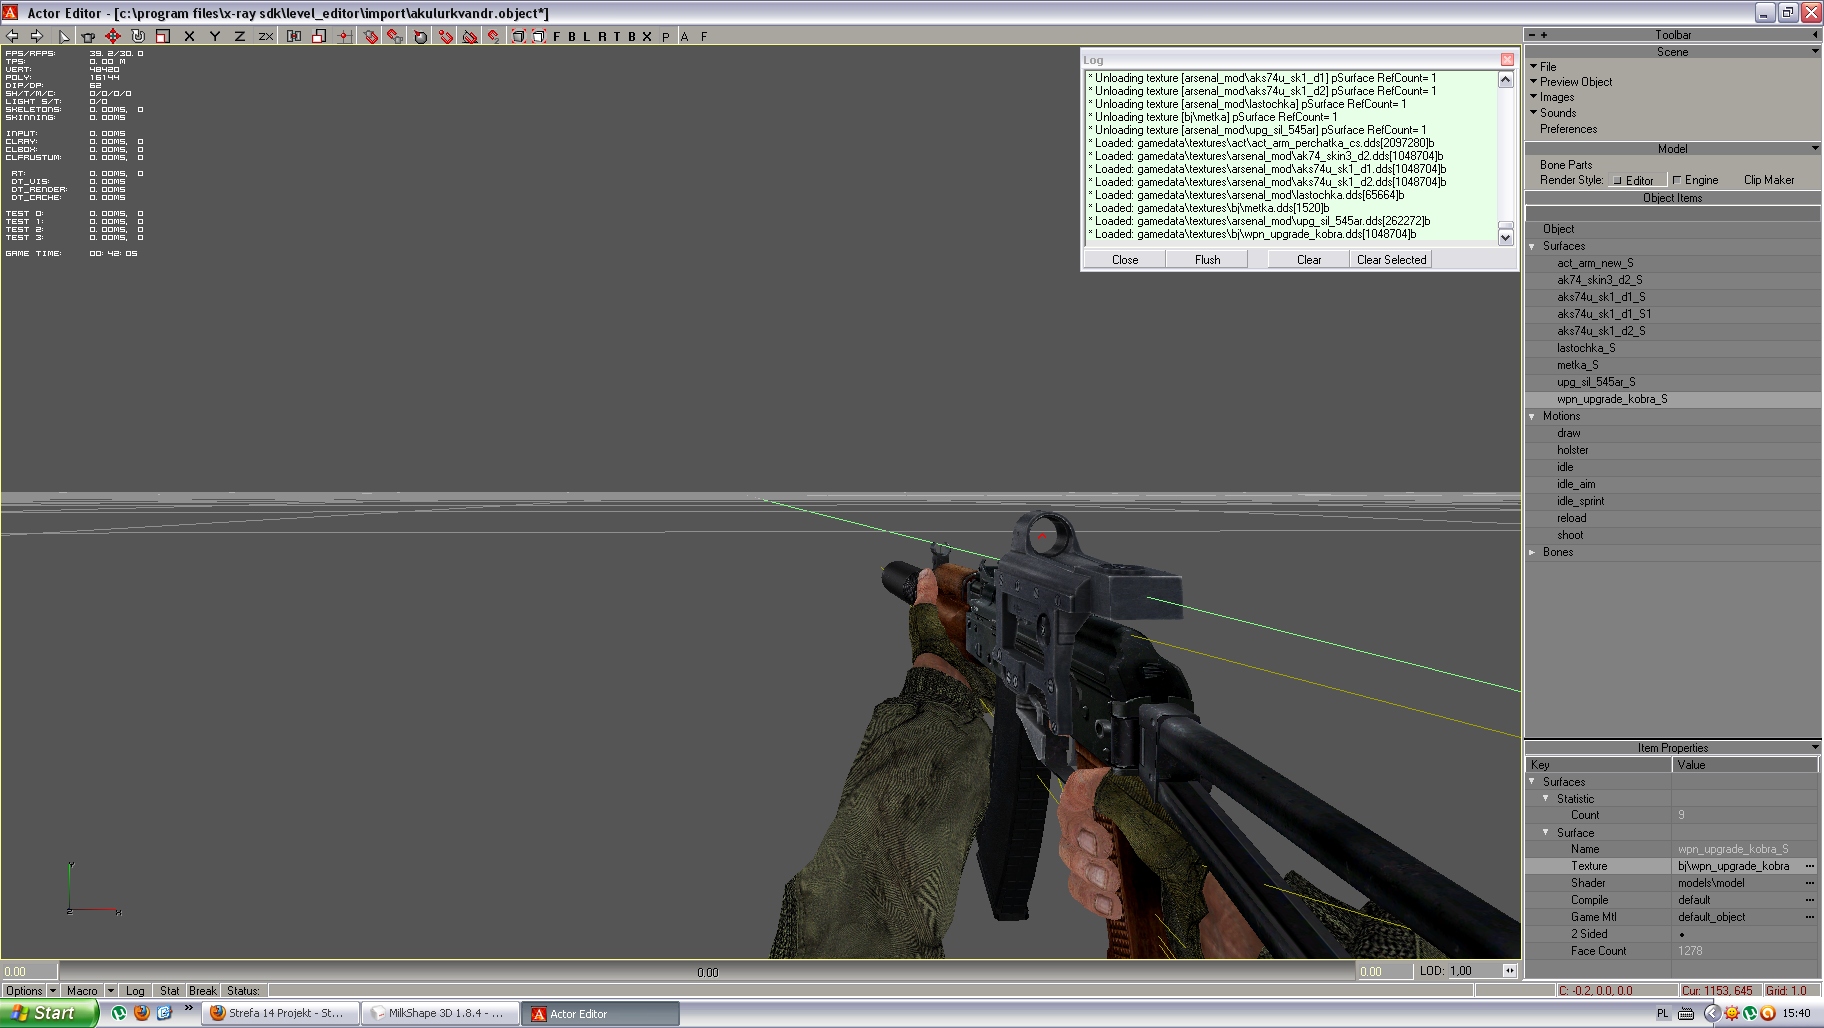This screenshot has width=1824, height=1028.
Task: Collapse the Motions tree node
Action: (1532, 416)
